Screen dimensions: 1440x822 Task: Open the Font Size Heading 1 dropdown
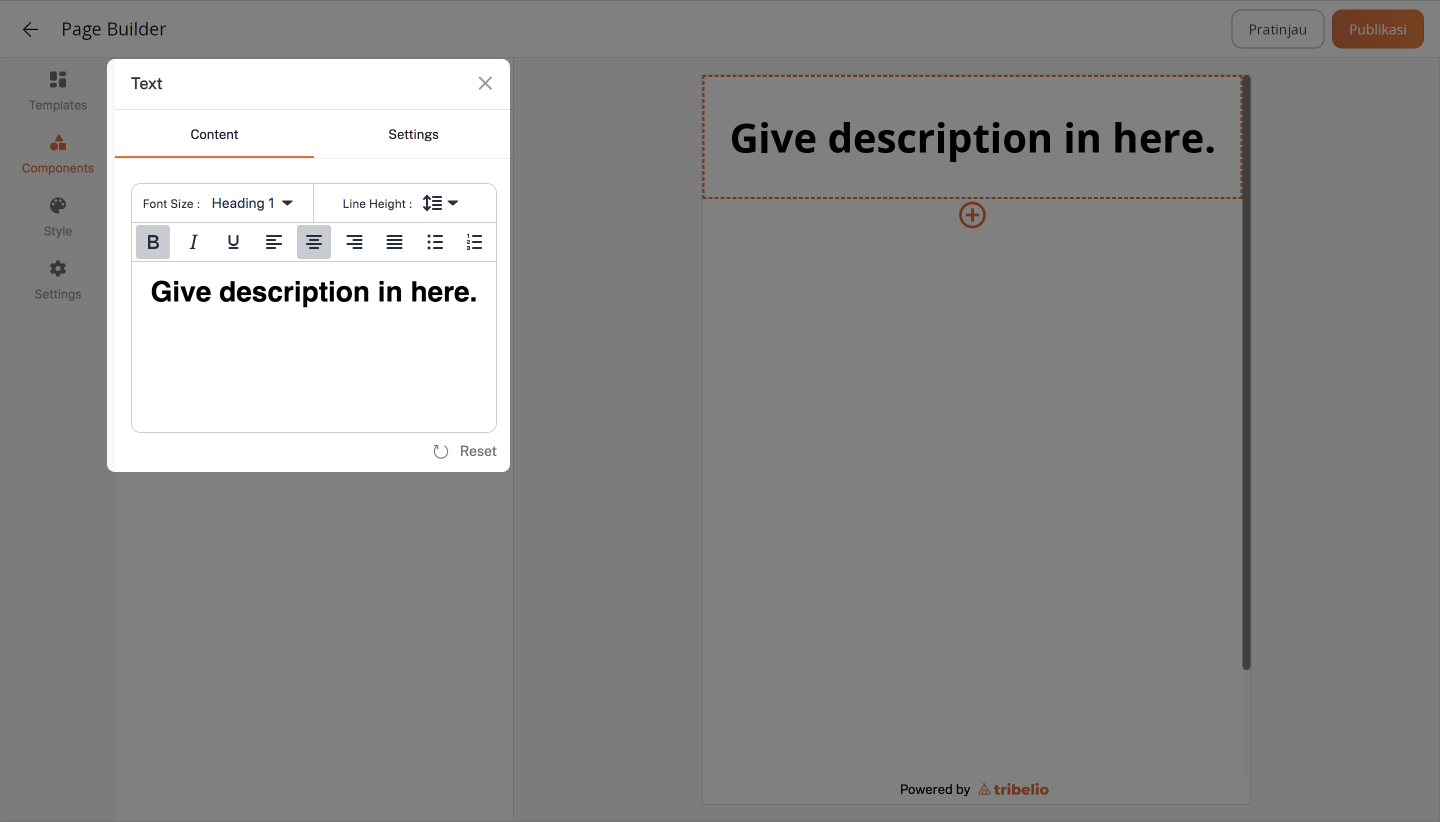(252, 203)
